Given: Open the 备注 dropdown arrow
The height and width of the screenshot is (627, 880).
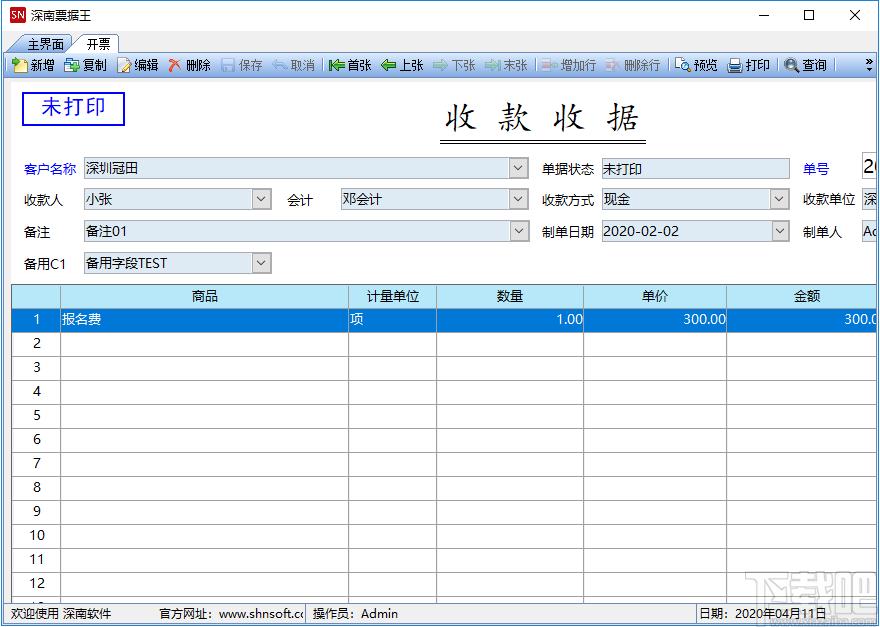Looking at the screenshot, I should tap(518, 231).
